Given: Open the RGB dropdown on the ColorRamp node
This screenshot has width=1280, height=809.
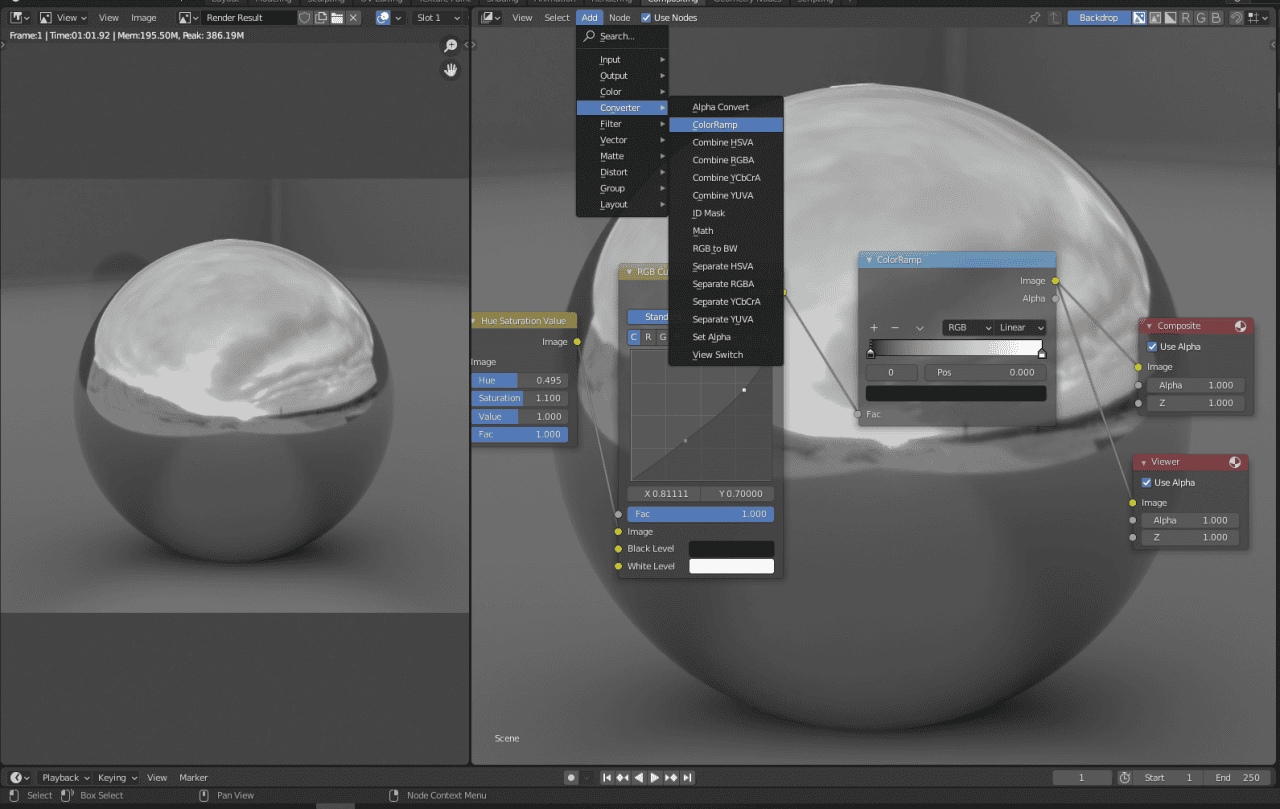Looking at the screenshot, I should pyautogui.click(x=966, y=327).
